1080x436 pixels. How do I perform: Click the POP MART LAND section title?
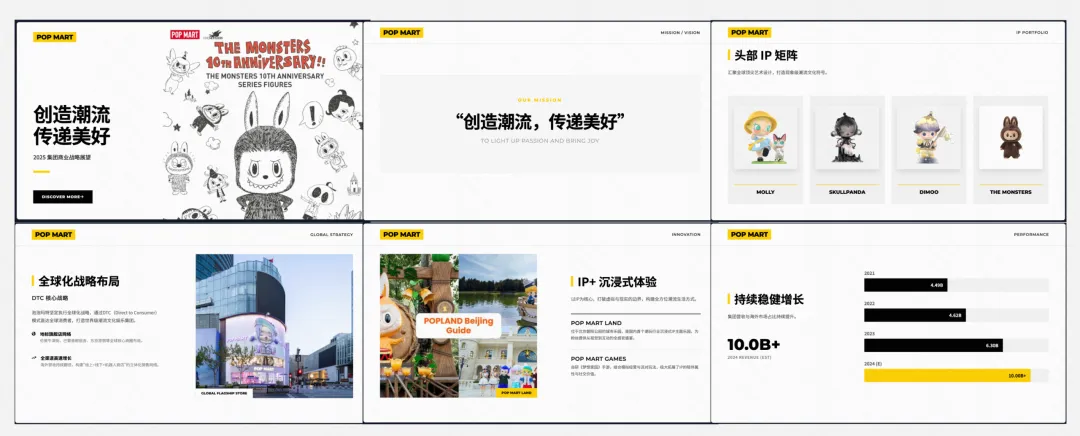tap(596, 323)
